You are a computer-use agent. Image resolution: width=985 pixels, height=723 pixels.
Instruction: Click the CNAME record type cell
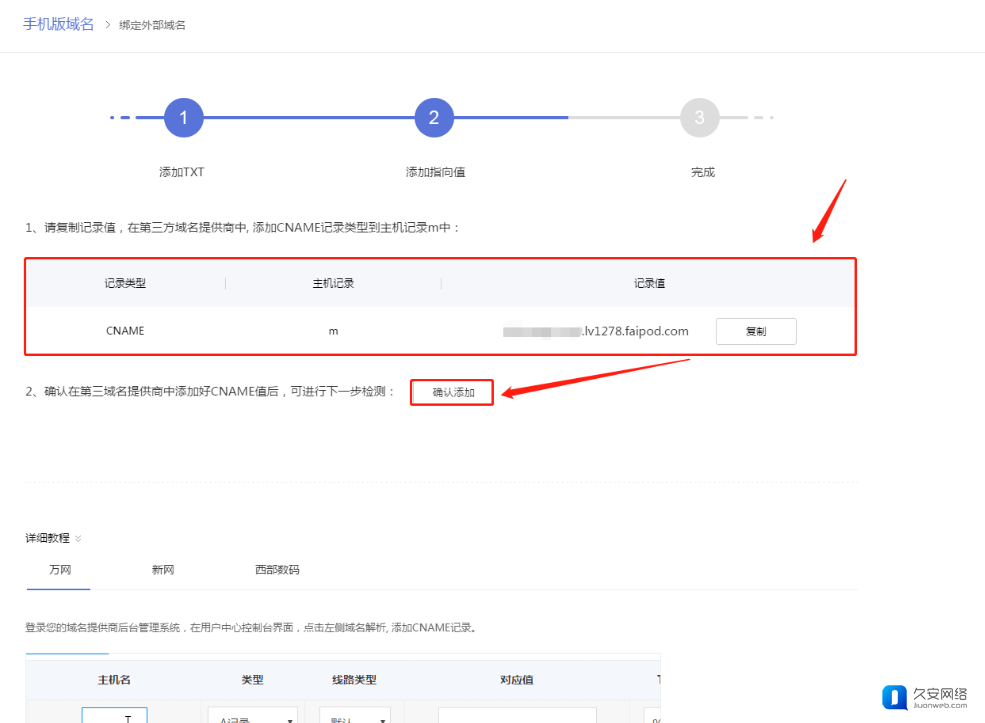125,331
